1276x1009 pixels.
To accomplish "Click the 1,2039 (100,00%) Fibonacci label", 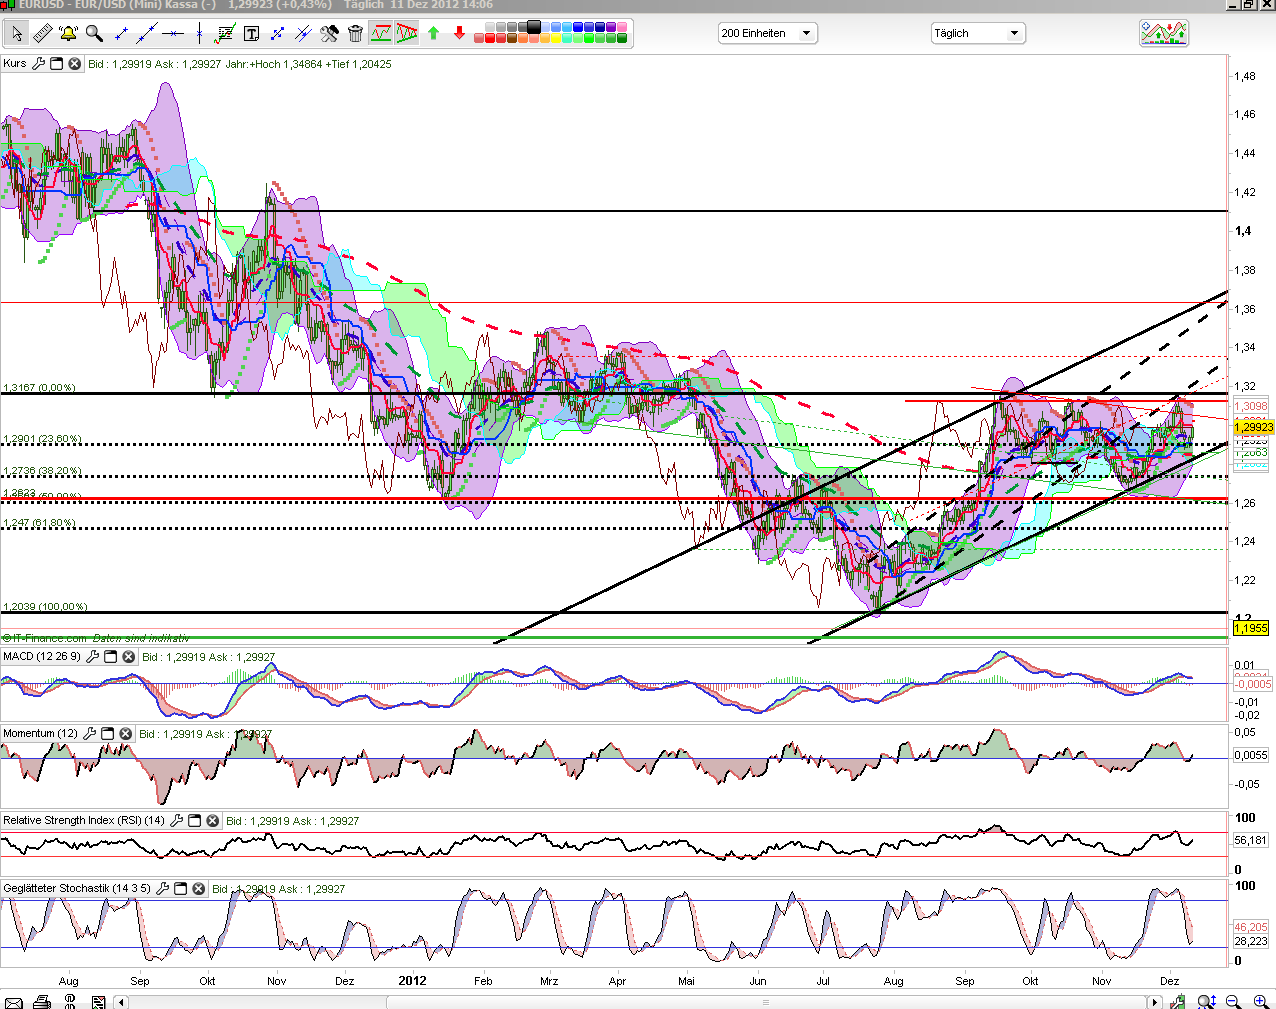I will tap(45, 606).
